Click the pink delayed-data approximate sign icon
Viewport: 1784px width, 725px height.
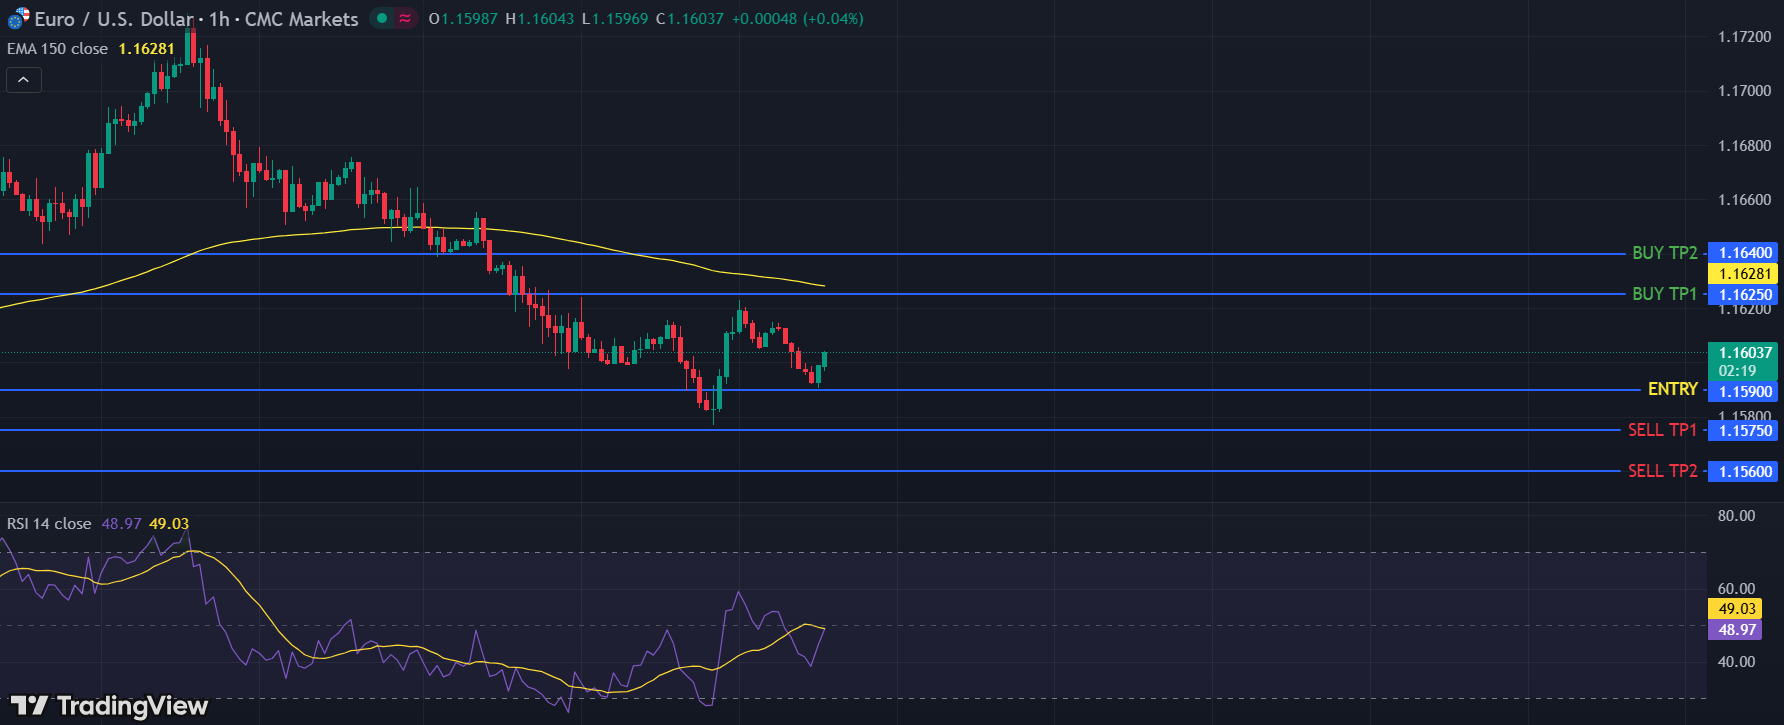pyautogui.click(x=405, y=18)
